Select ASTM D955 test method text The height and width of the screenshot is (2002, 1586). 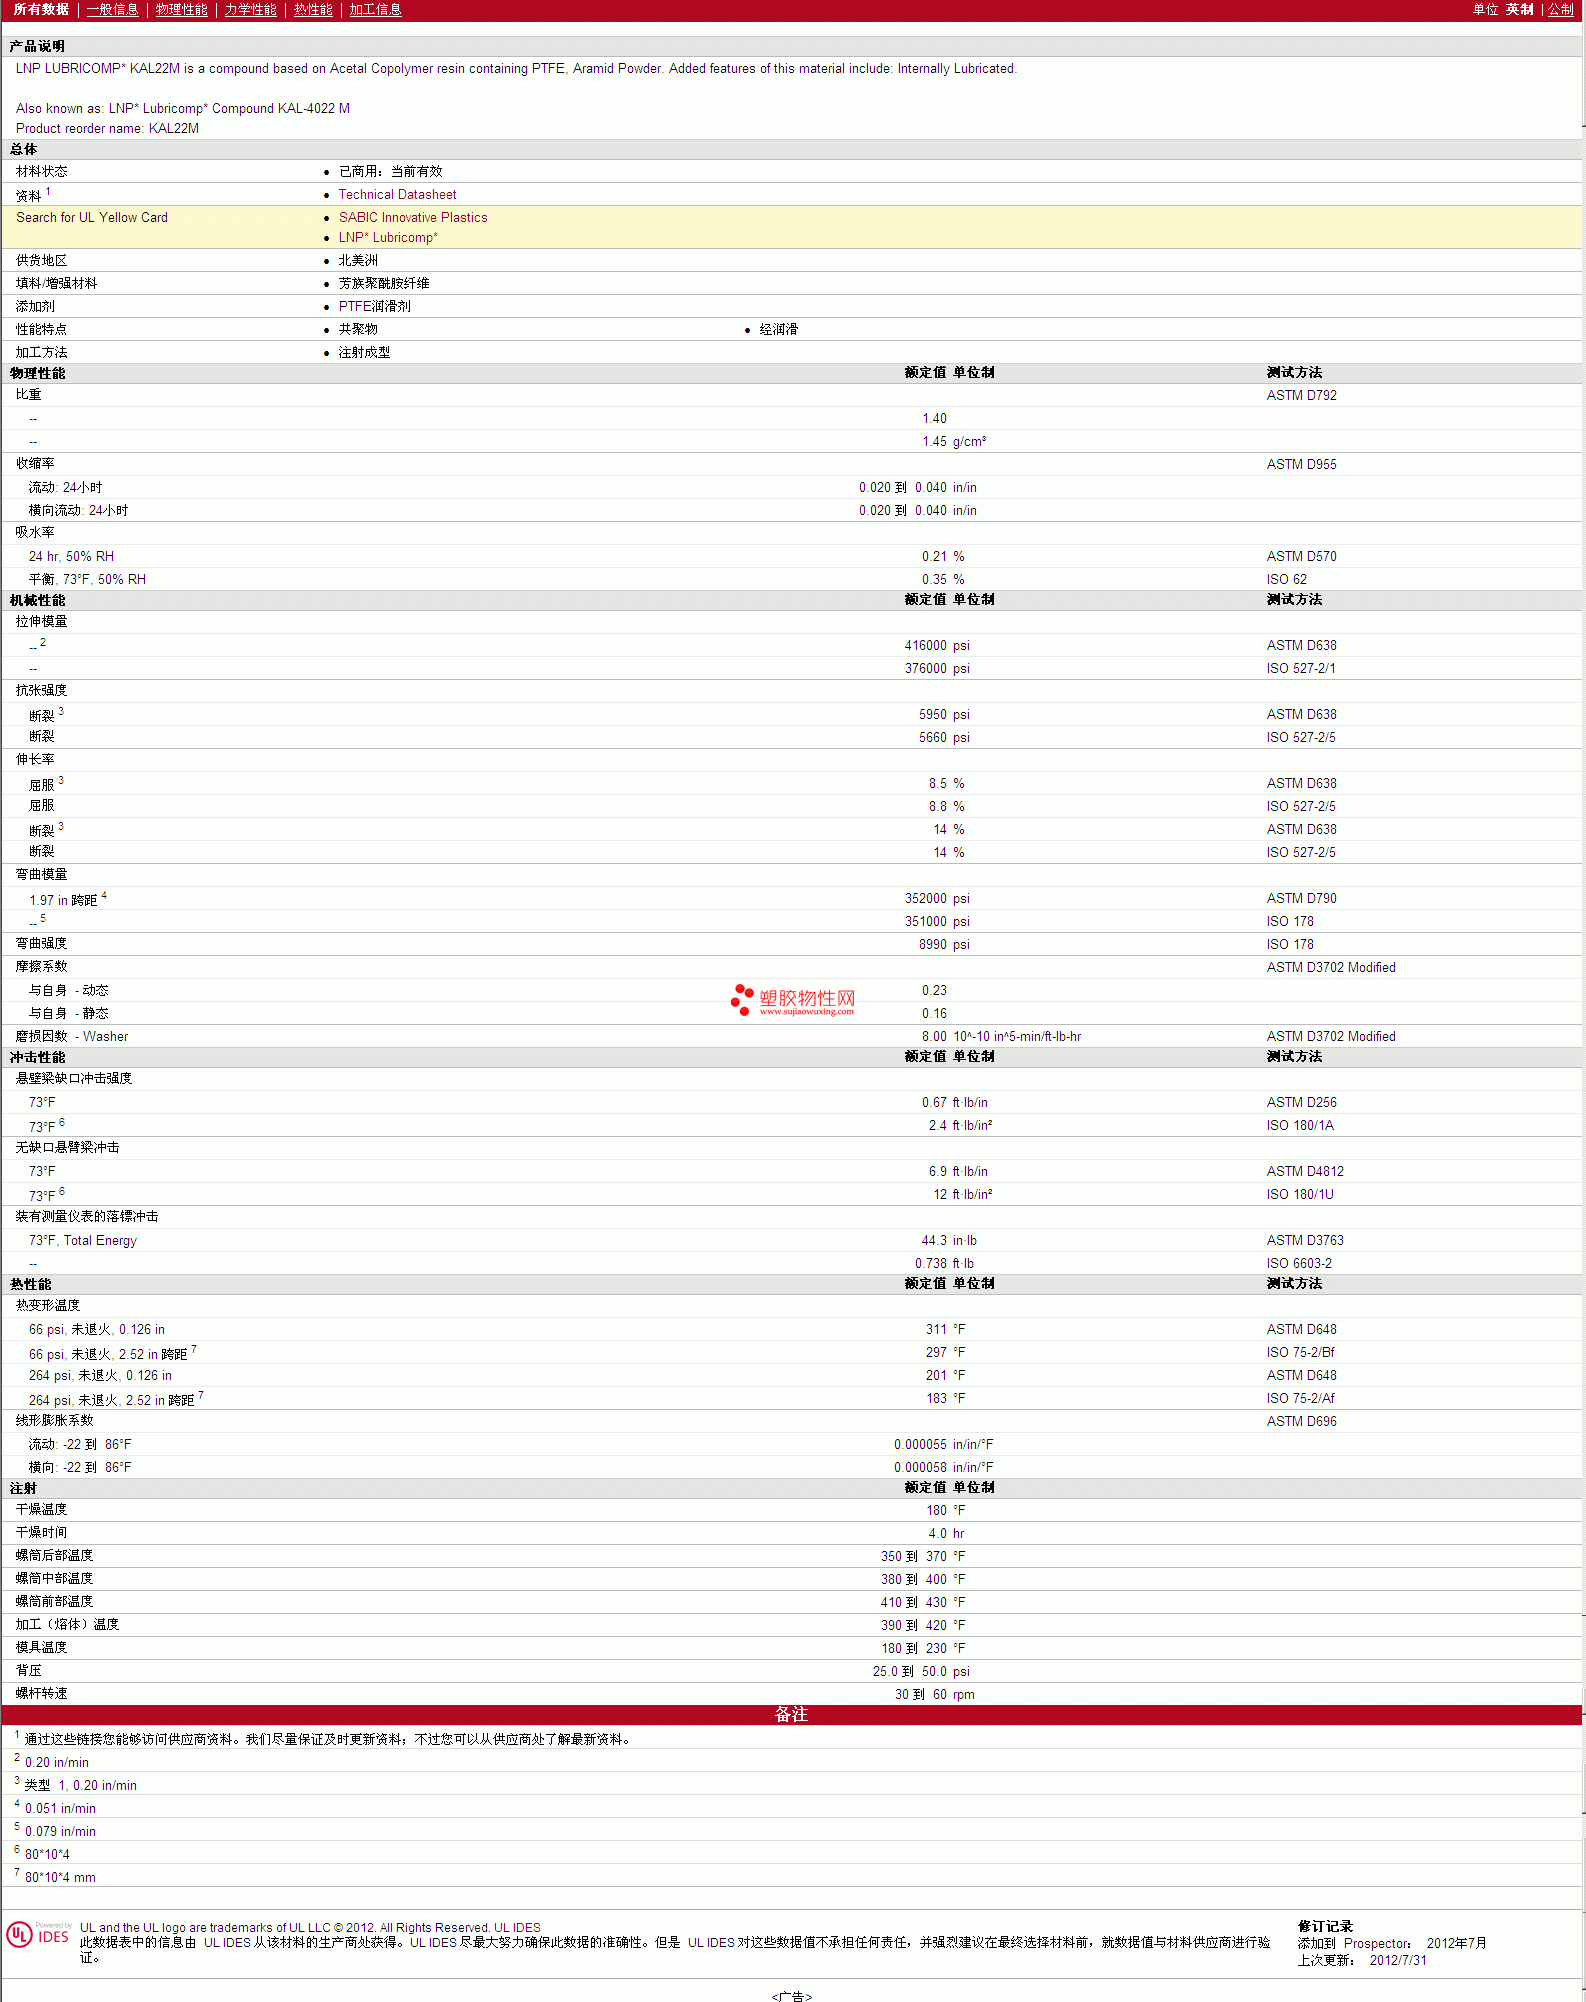(x=1301, y=465)
